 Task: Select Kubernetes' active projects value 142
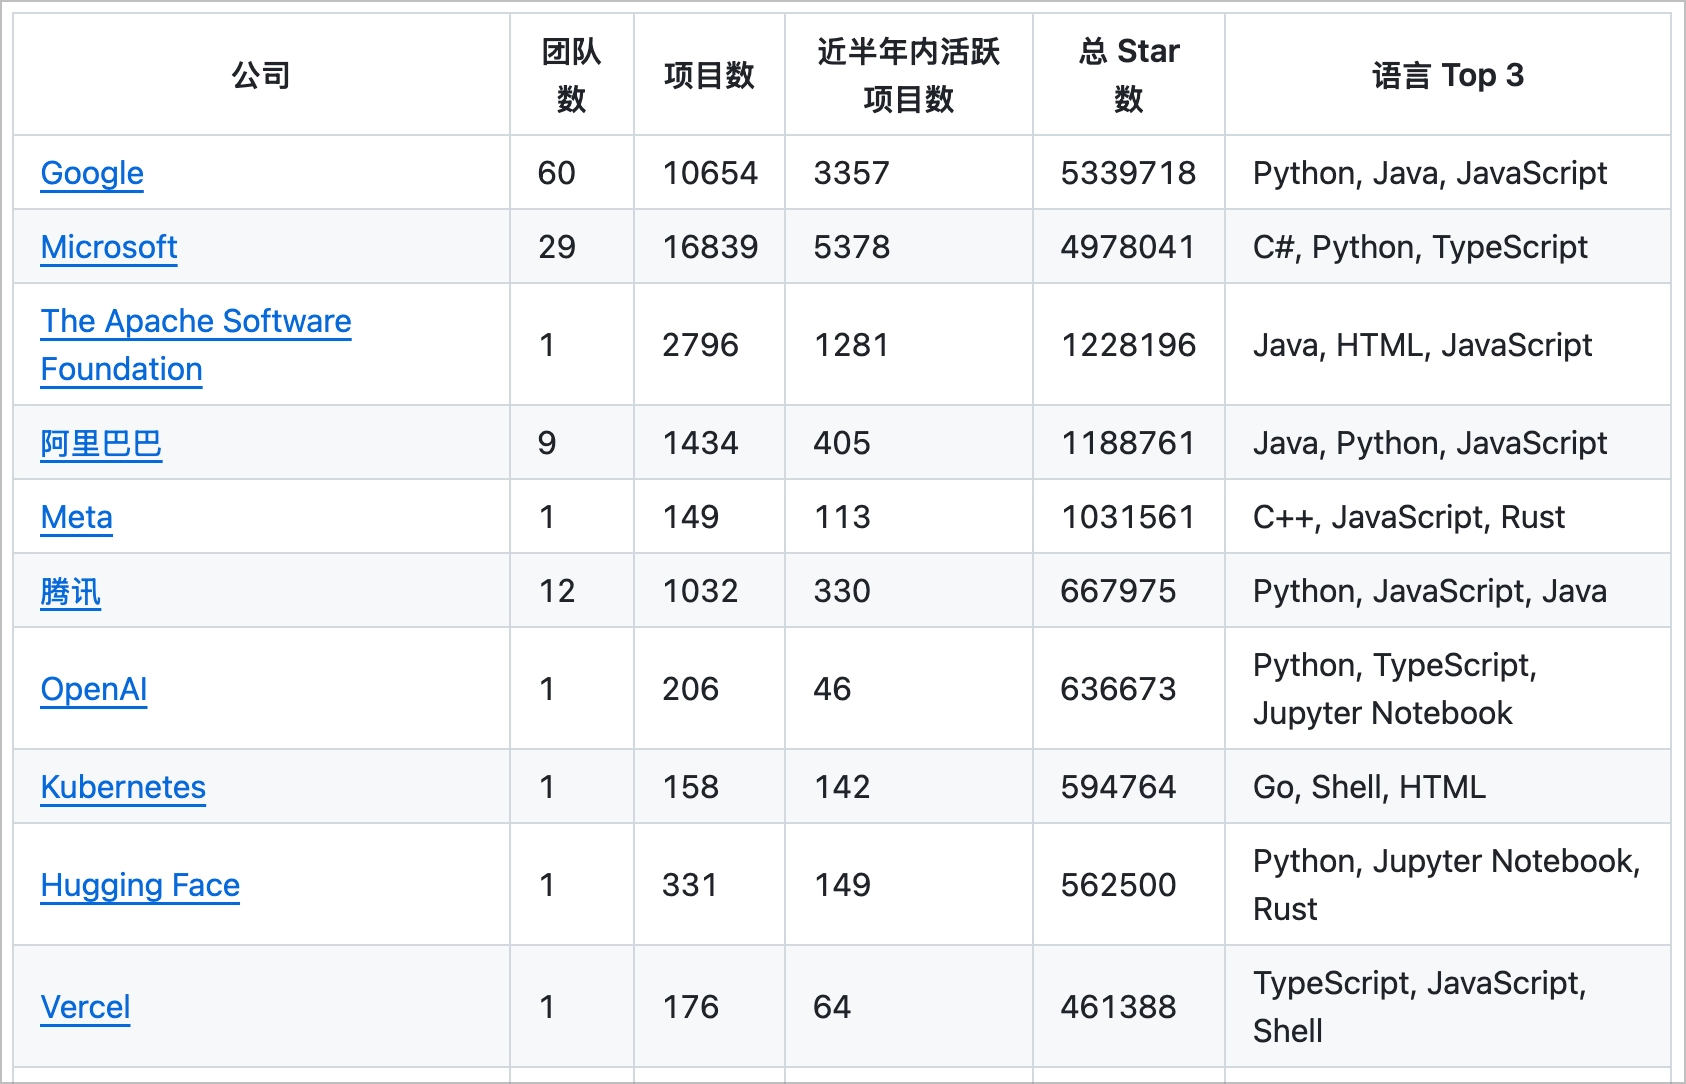coord(842,787)
